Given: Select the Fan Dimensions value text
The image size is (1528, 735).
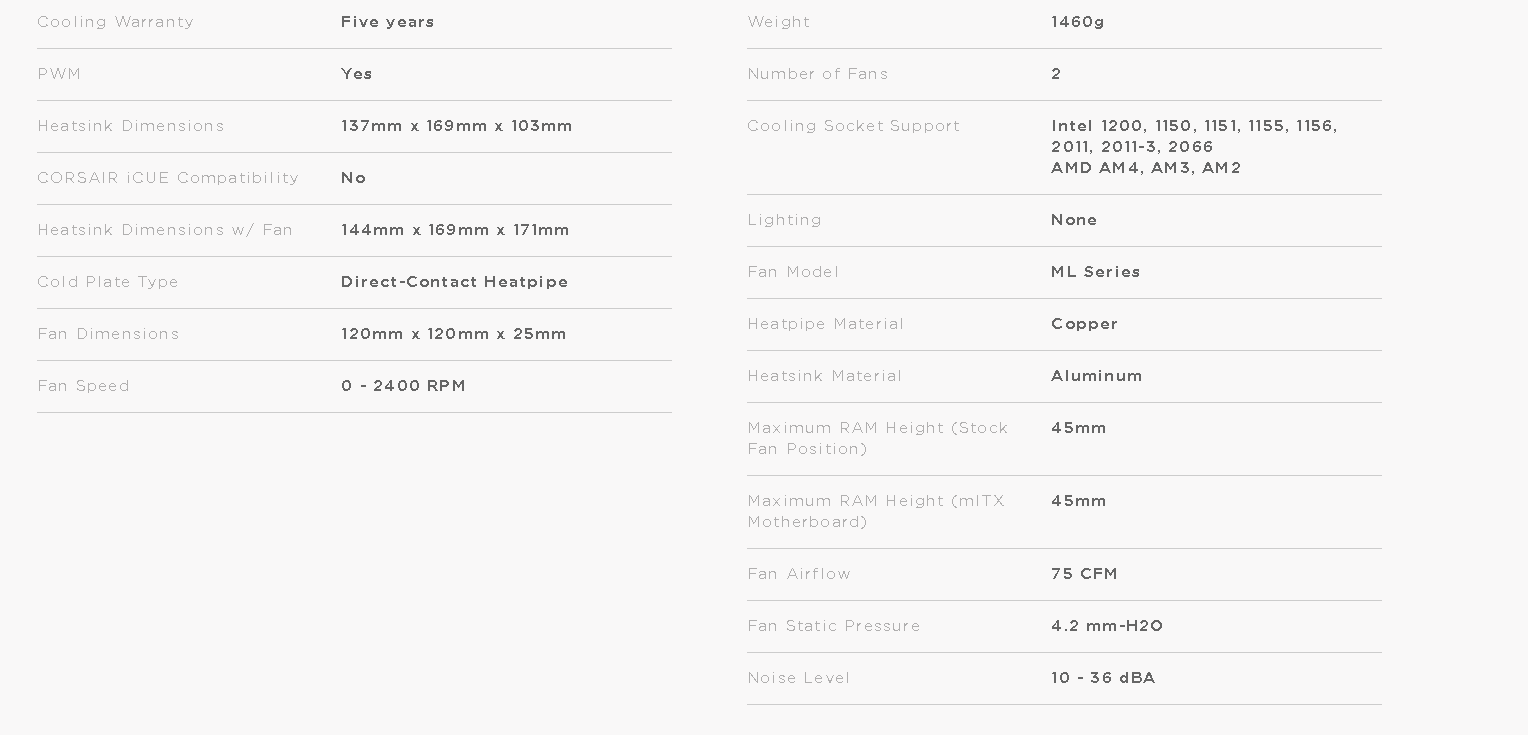Looking at the screenshot, I should coord(453,334).
